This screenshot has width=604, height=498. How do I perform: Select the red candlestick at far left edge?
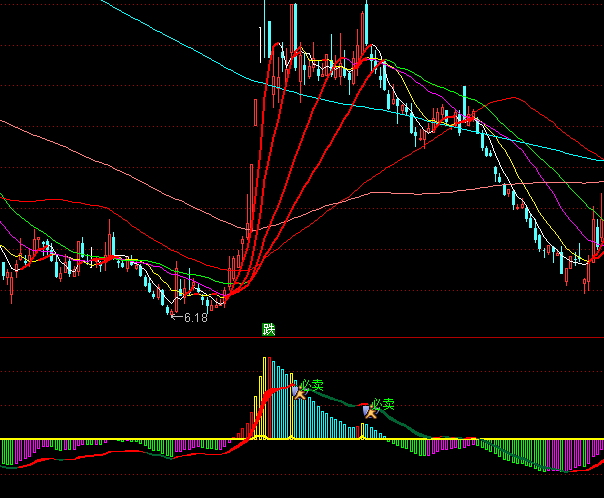(x=11, y=285)
